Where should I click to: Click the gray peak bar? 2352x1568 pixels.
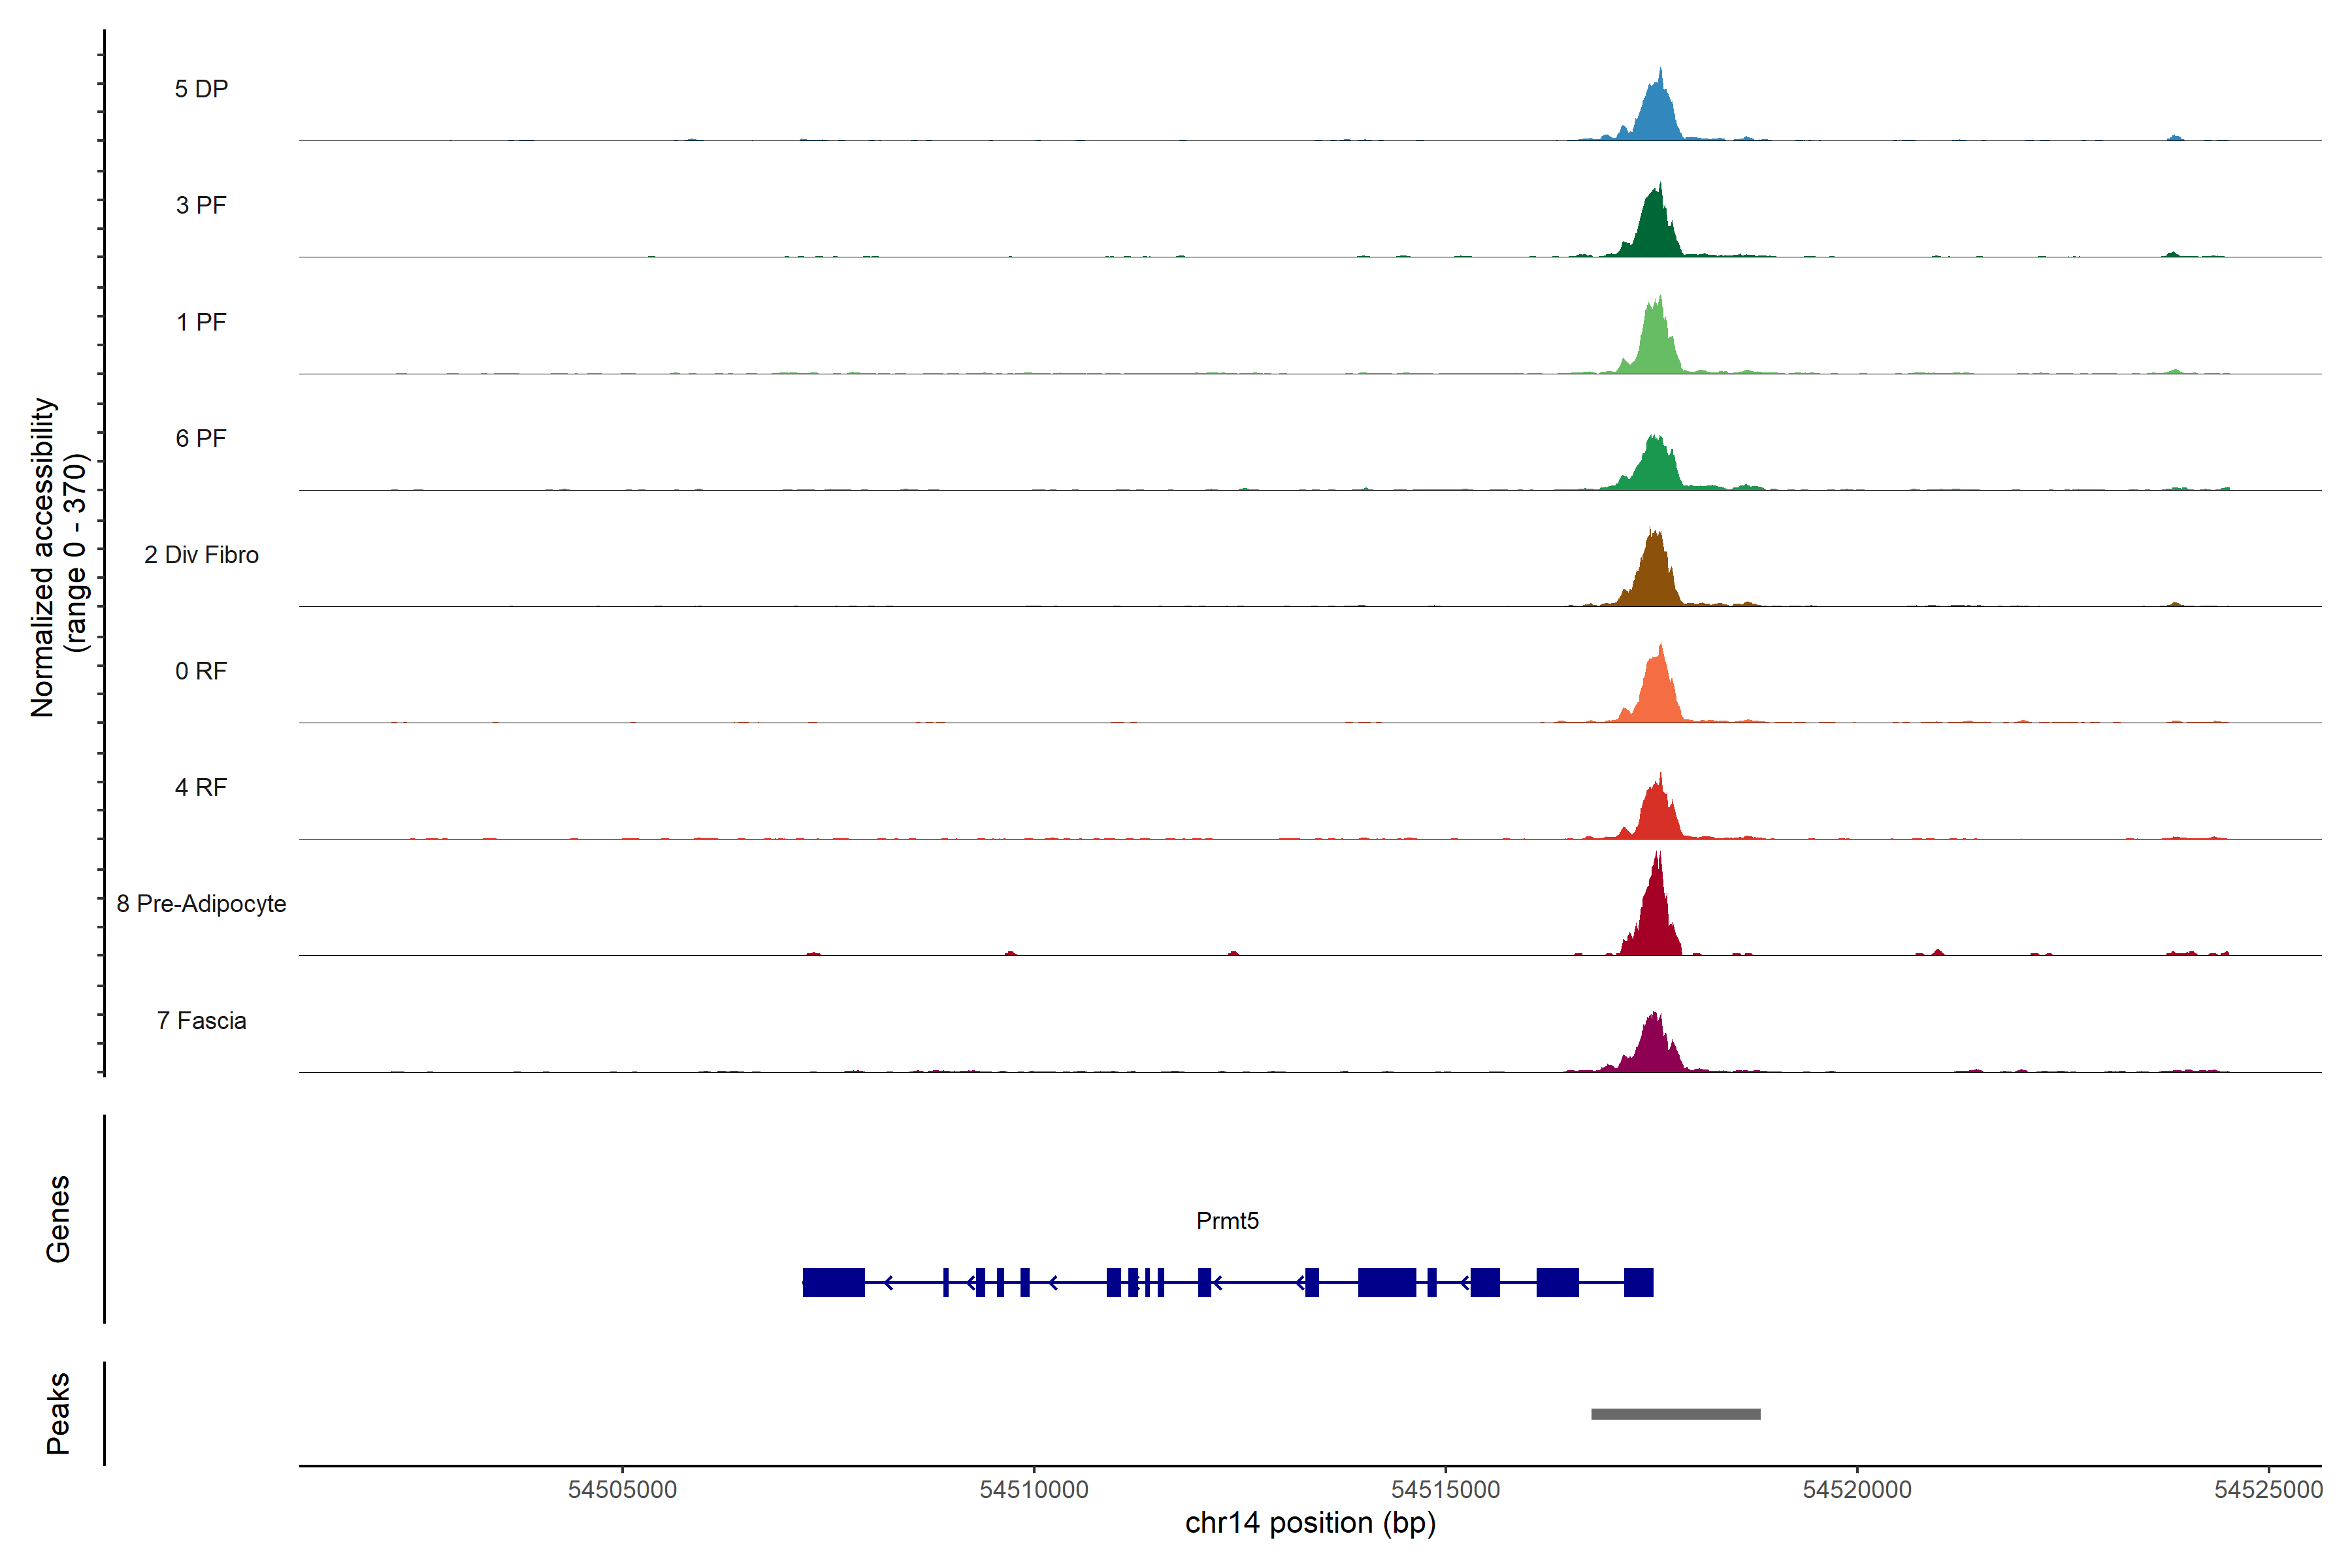point(1675,1414)
